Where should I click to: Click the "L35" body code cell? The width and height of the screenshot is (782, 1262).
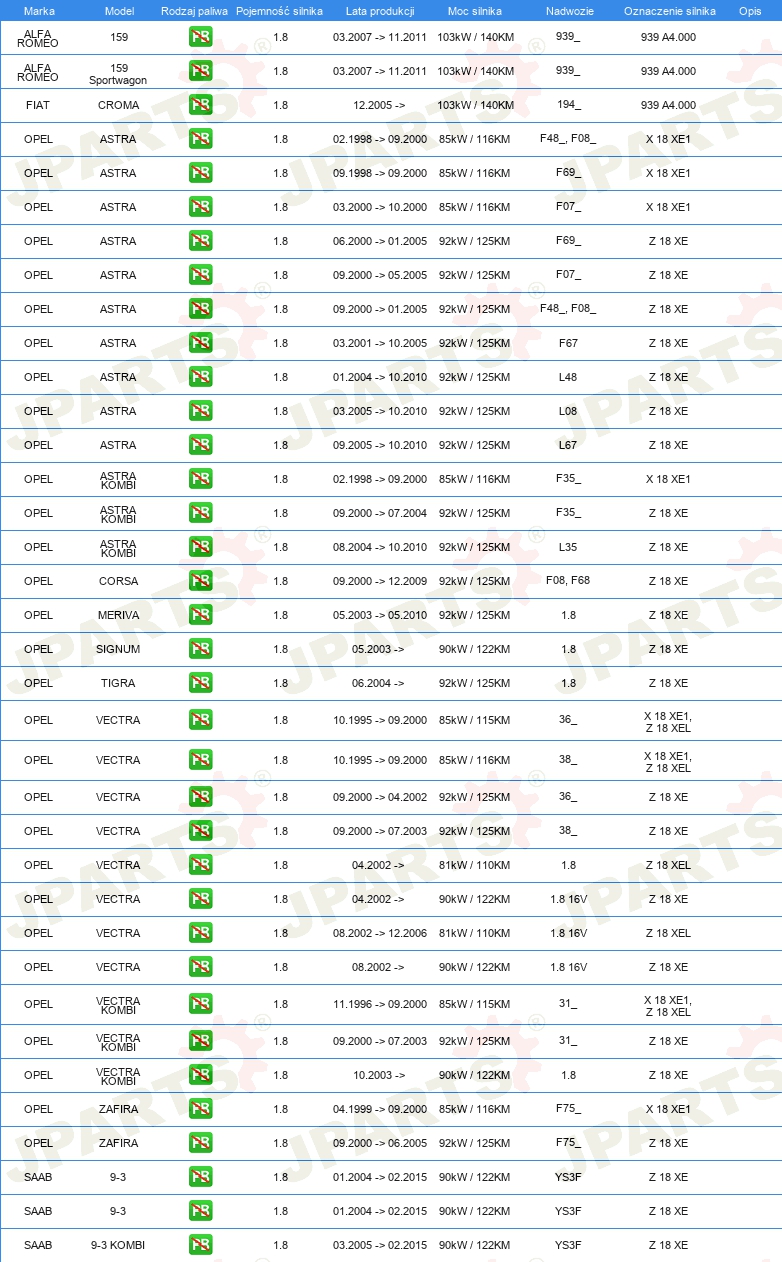568,547
